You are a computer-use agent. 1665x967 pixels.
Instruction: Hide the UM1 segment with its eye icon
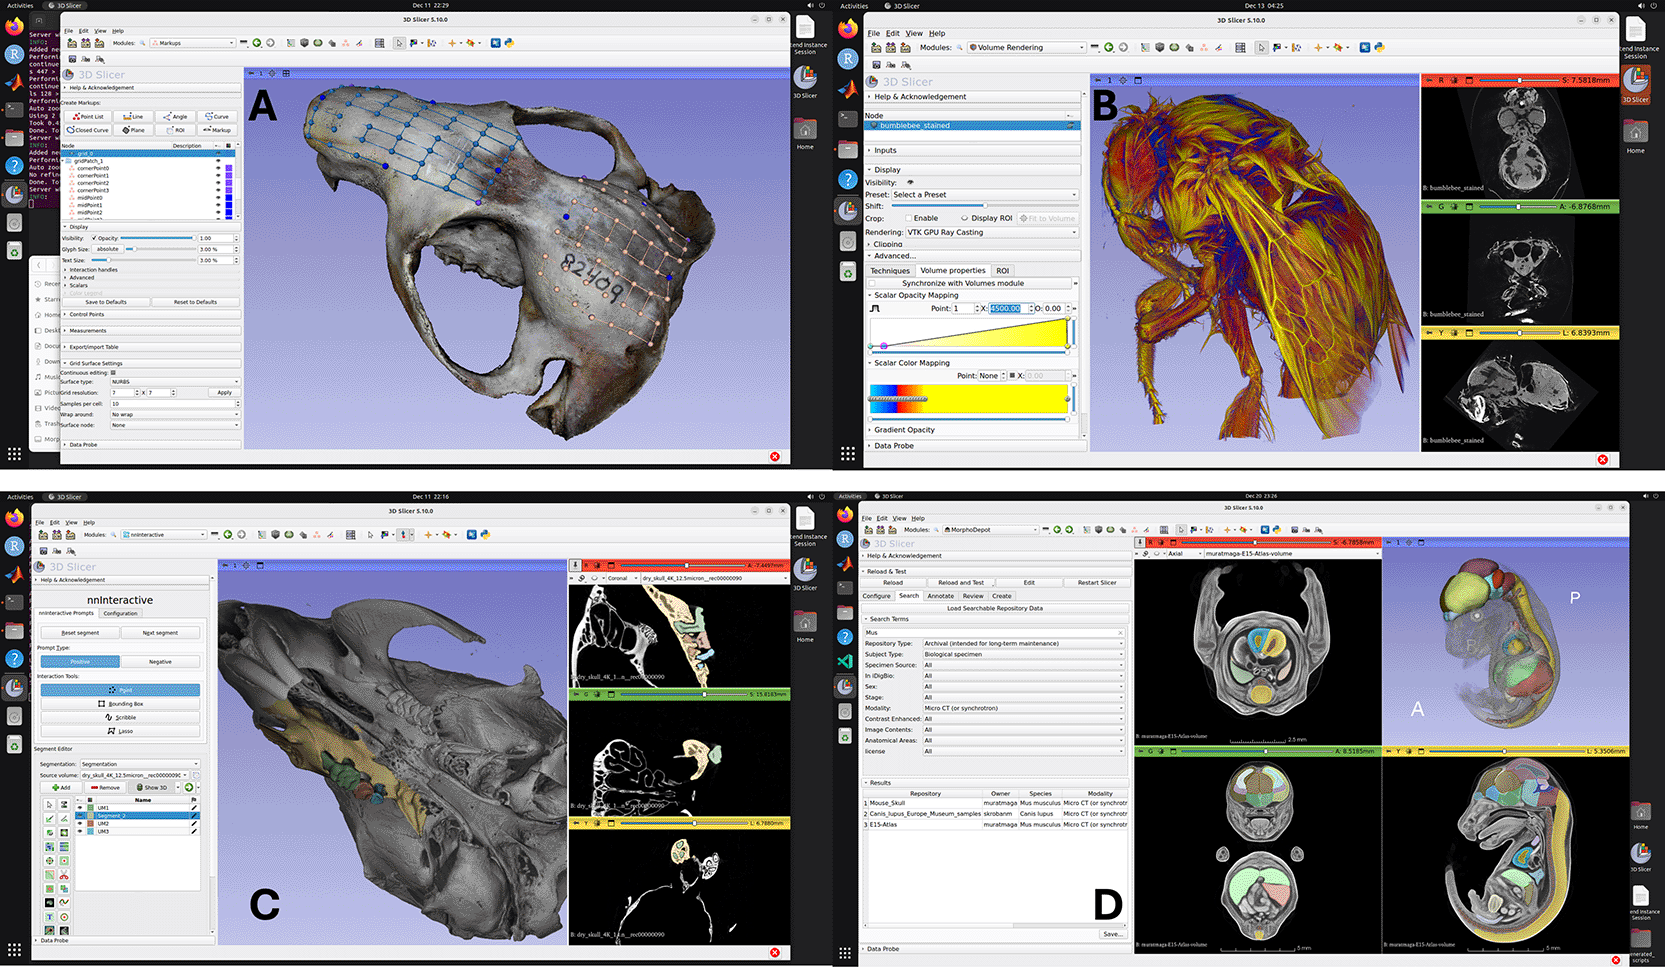pos(80,808)
